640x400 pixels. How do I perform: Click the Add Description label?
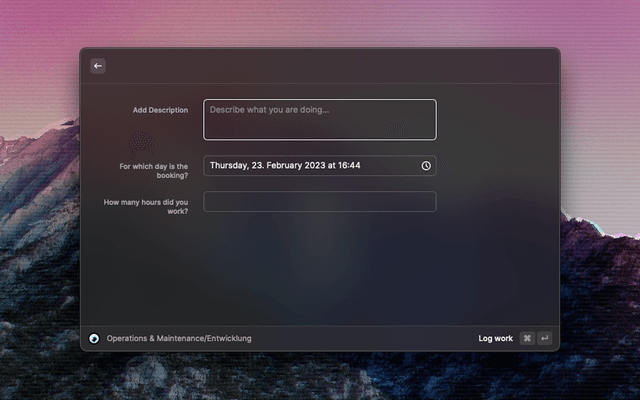pyautogui.click(x=160, y=110)
